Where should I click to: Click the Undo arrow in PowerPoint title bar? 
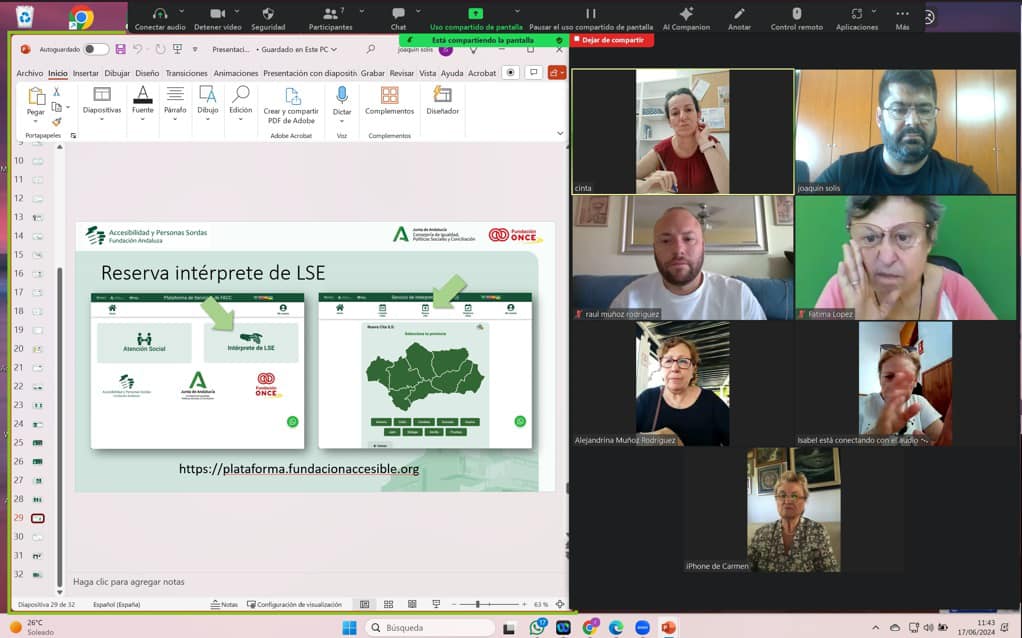tap(138, 49)
